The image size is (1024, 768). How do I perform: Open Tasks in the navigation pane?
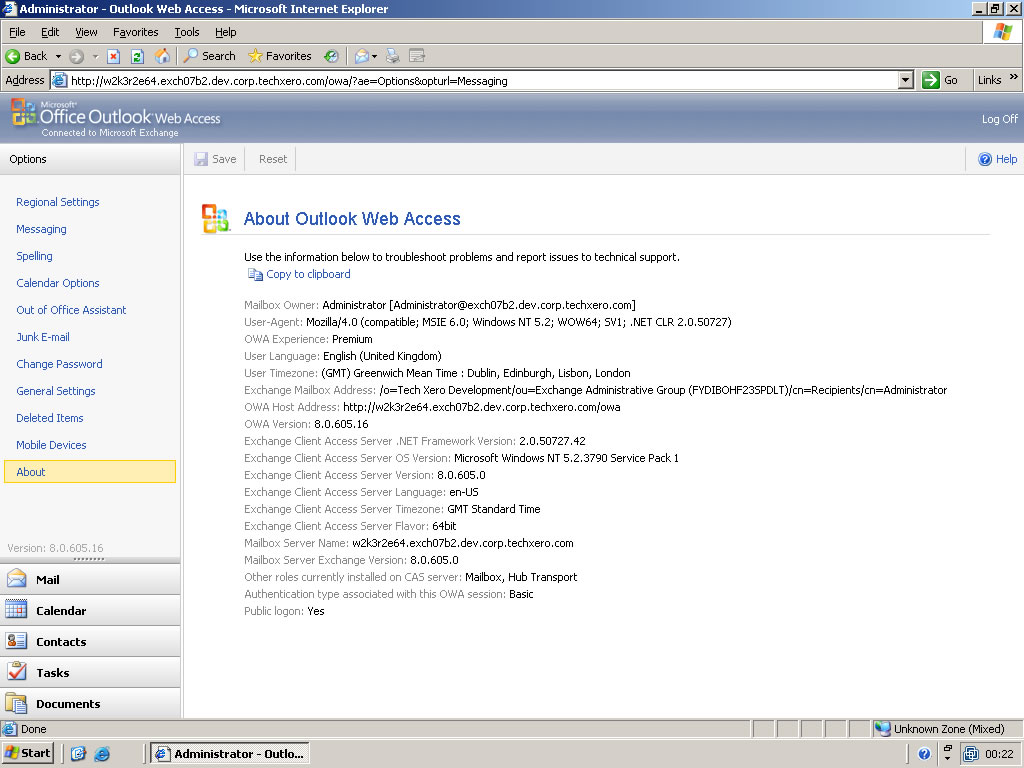[90, 672]
